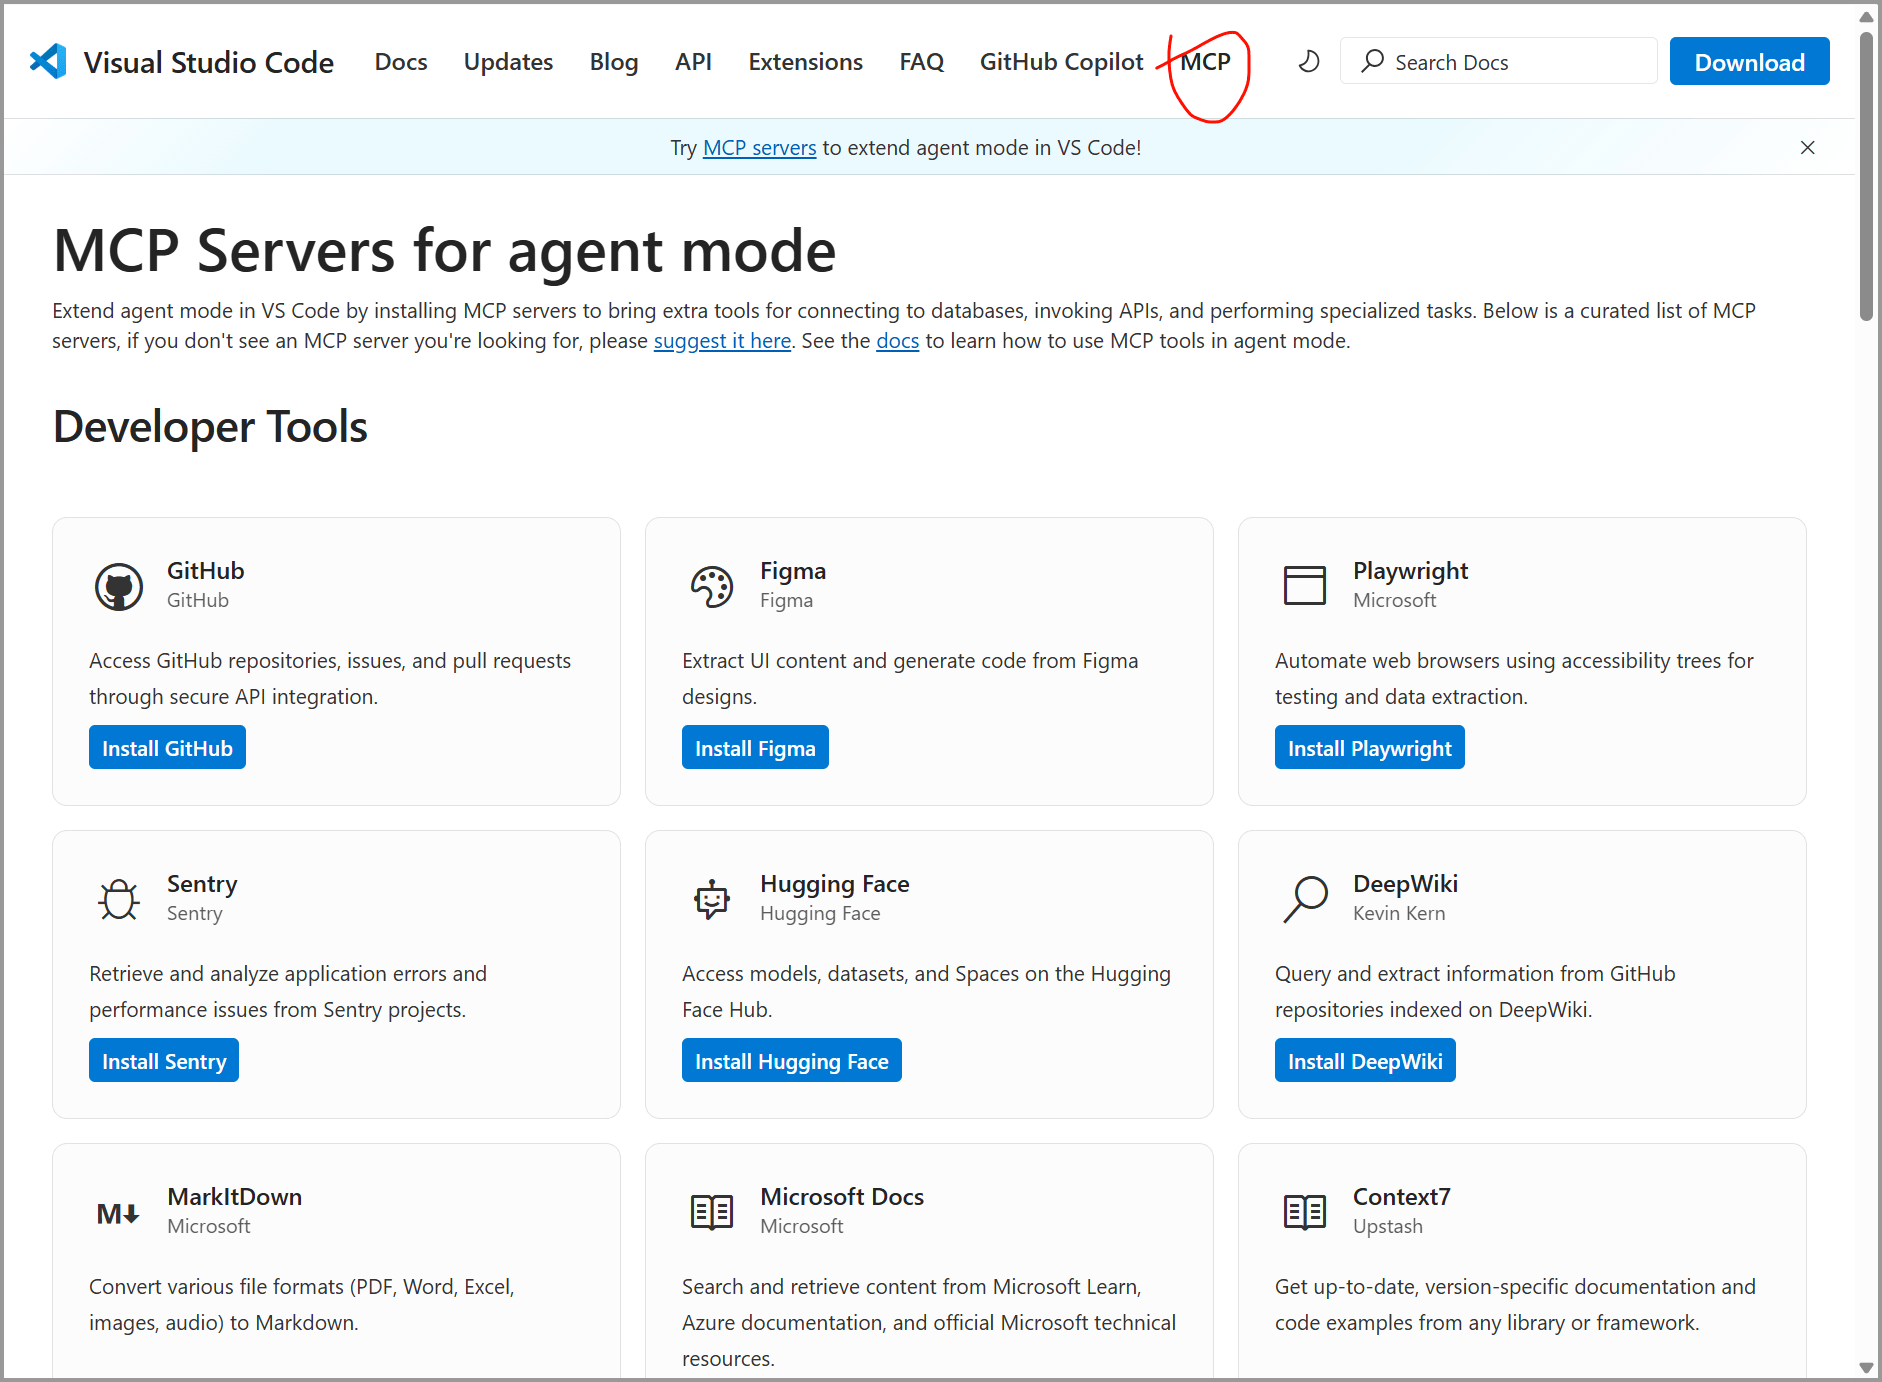Click the GitHub octocat icon

click(119, 586)
